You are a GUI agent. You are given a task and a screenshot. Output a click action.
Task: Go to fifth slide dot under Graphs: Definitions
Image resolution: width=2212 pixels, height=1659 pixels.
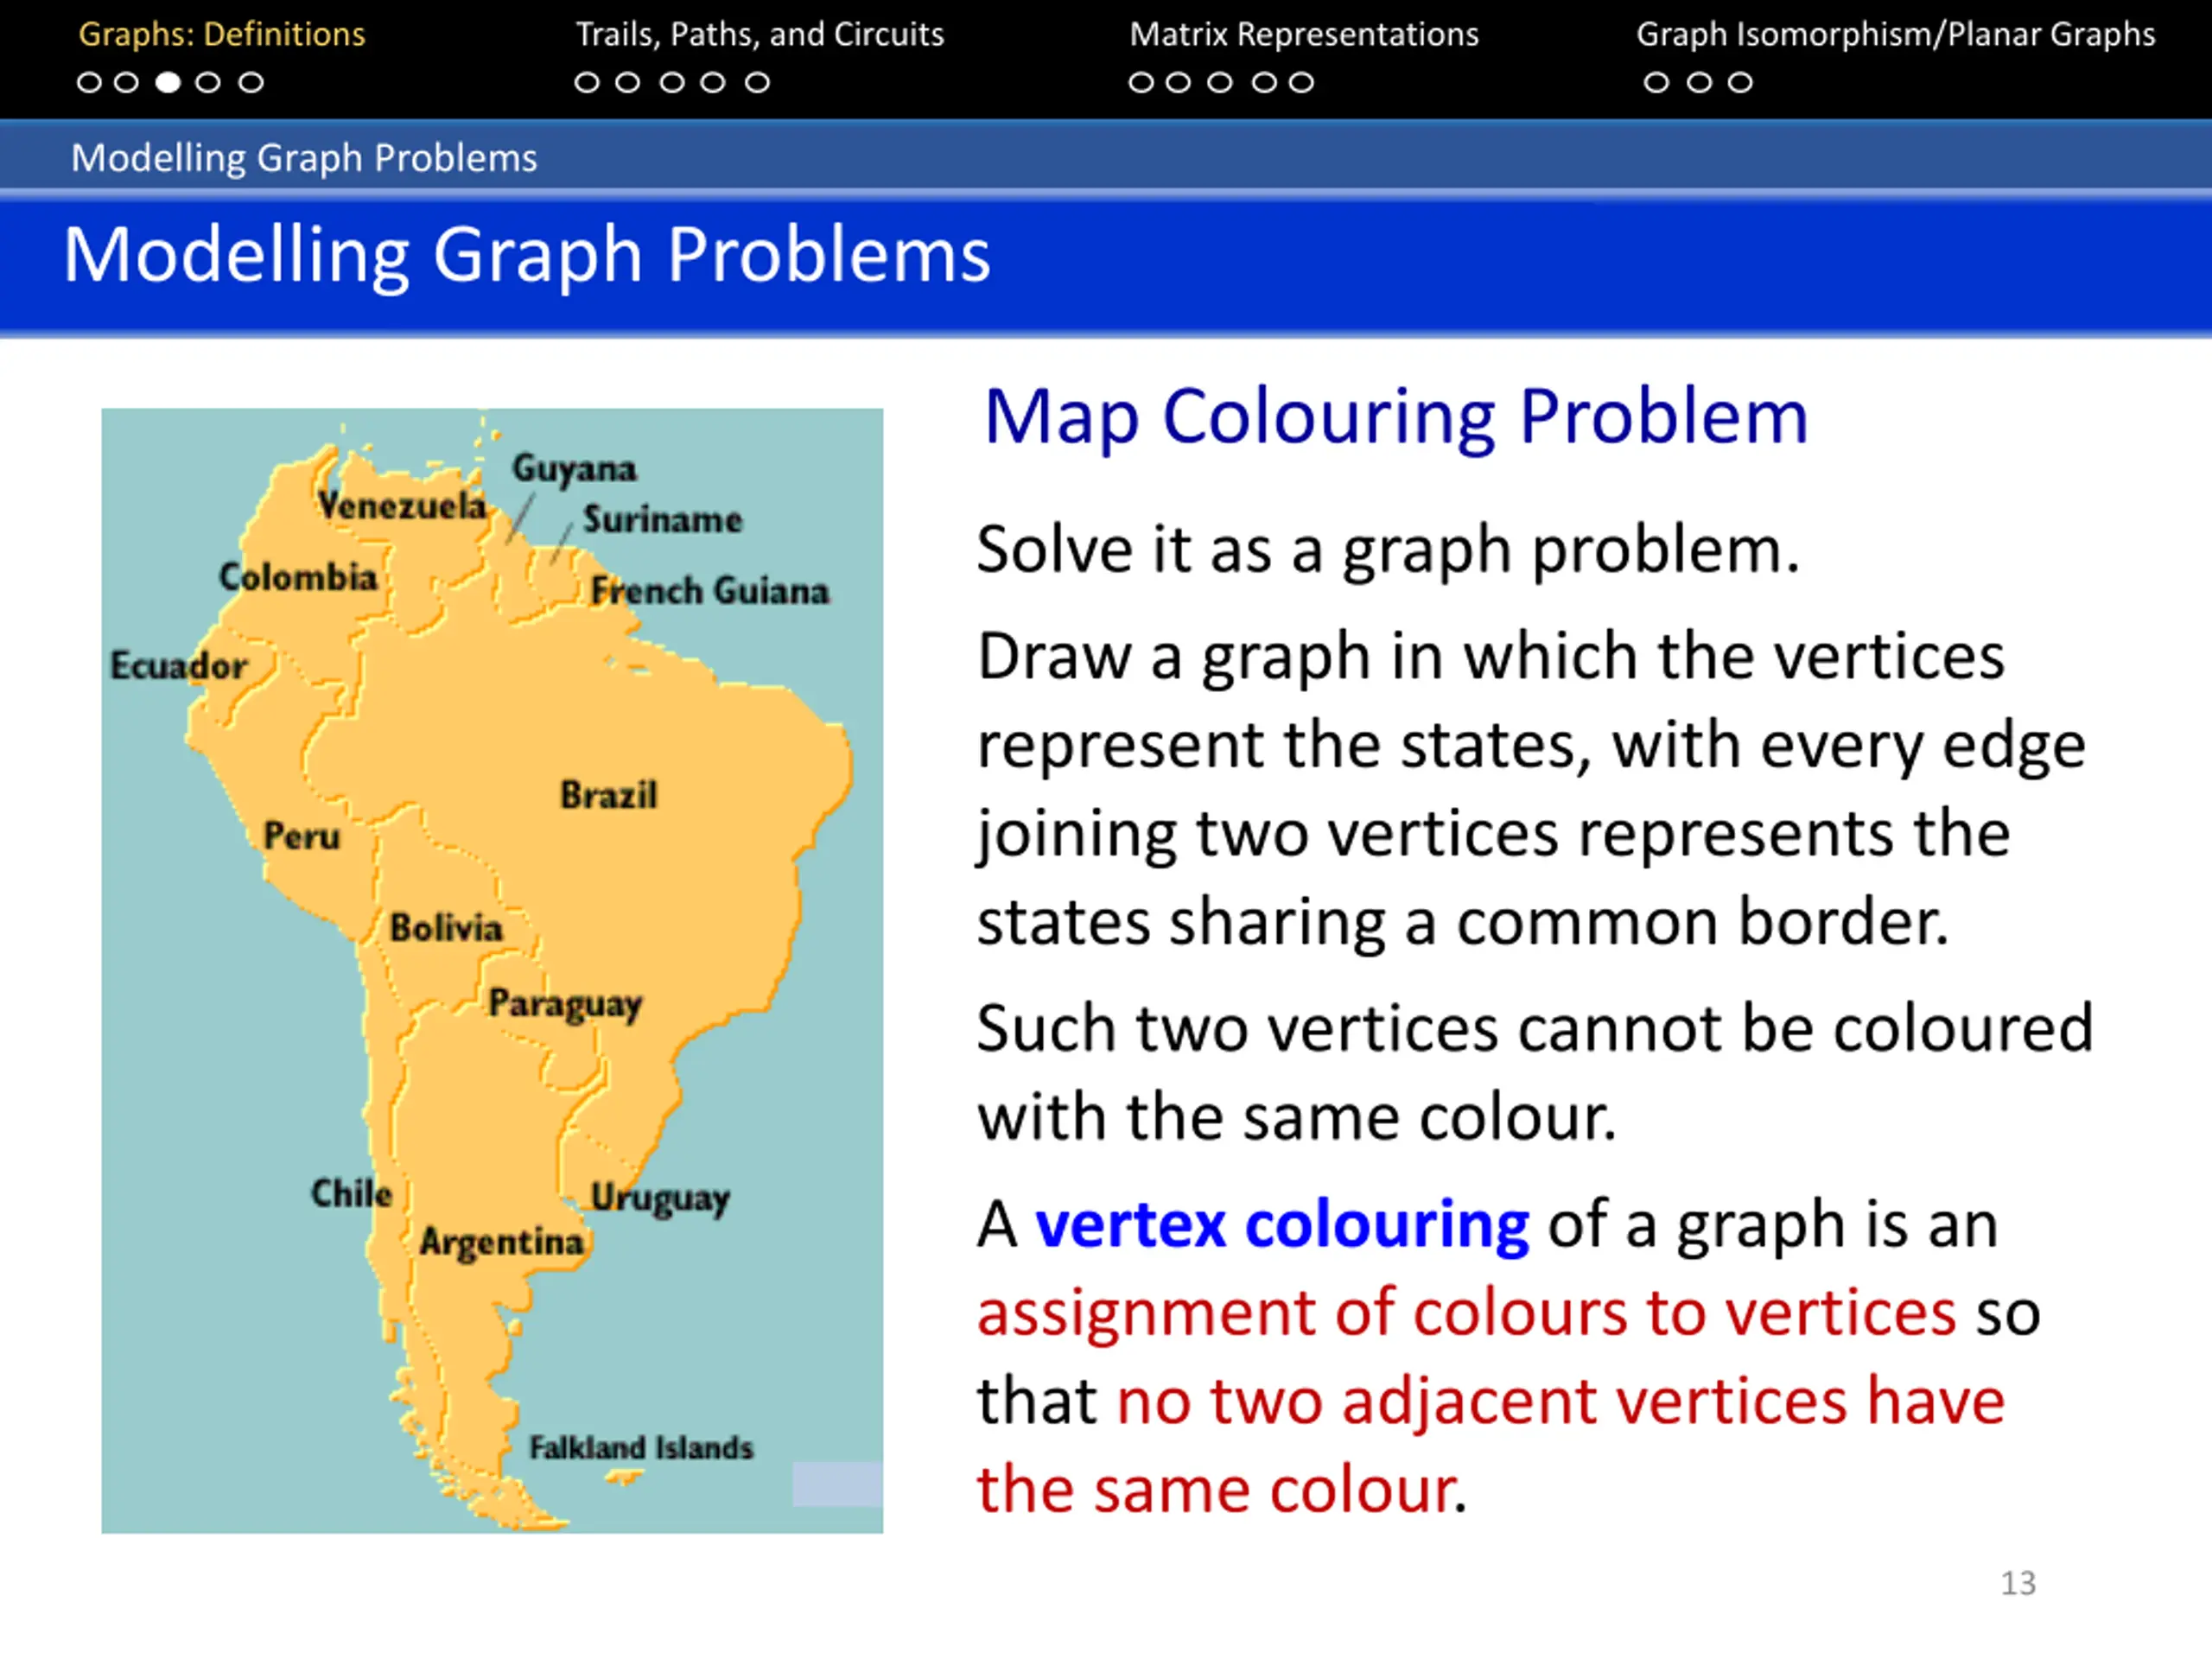tap(251, 82)
